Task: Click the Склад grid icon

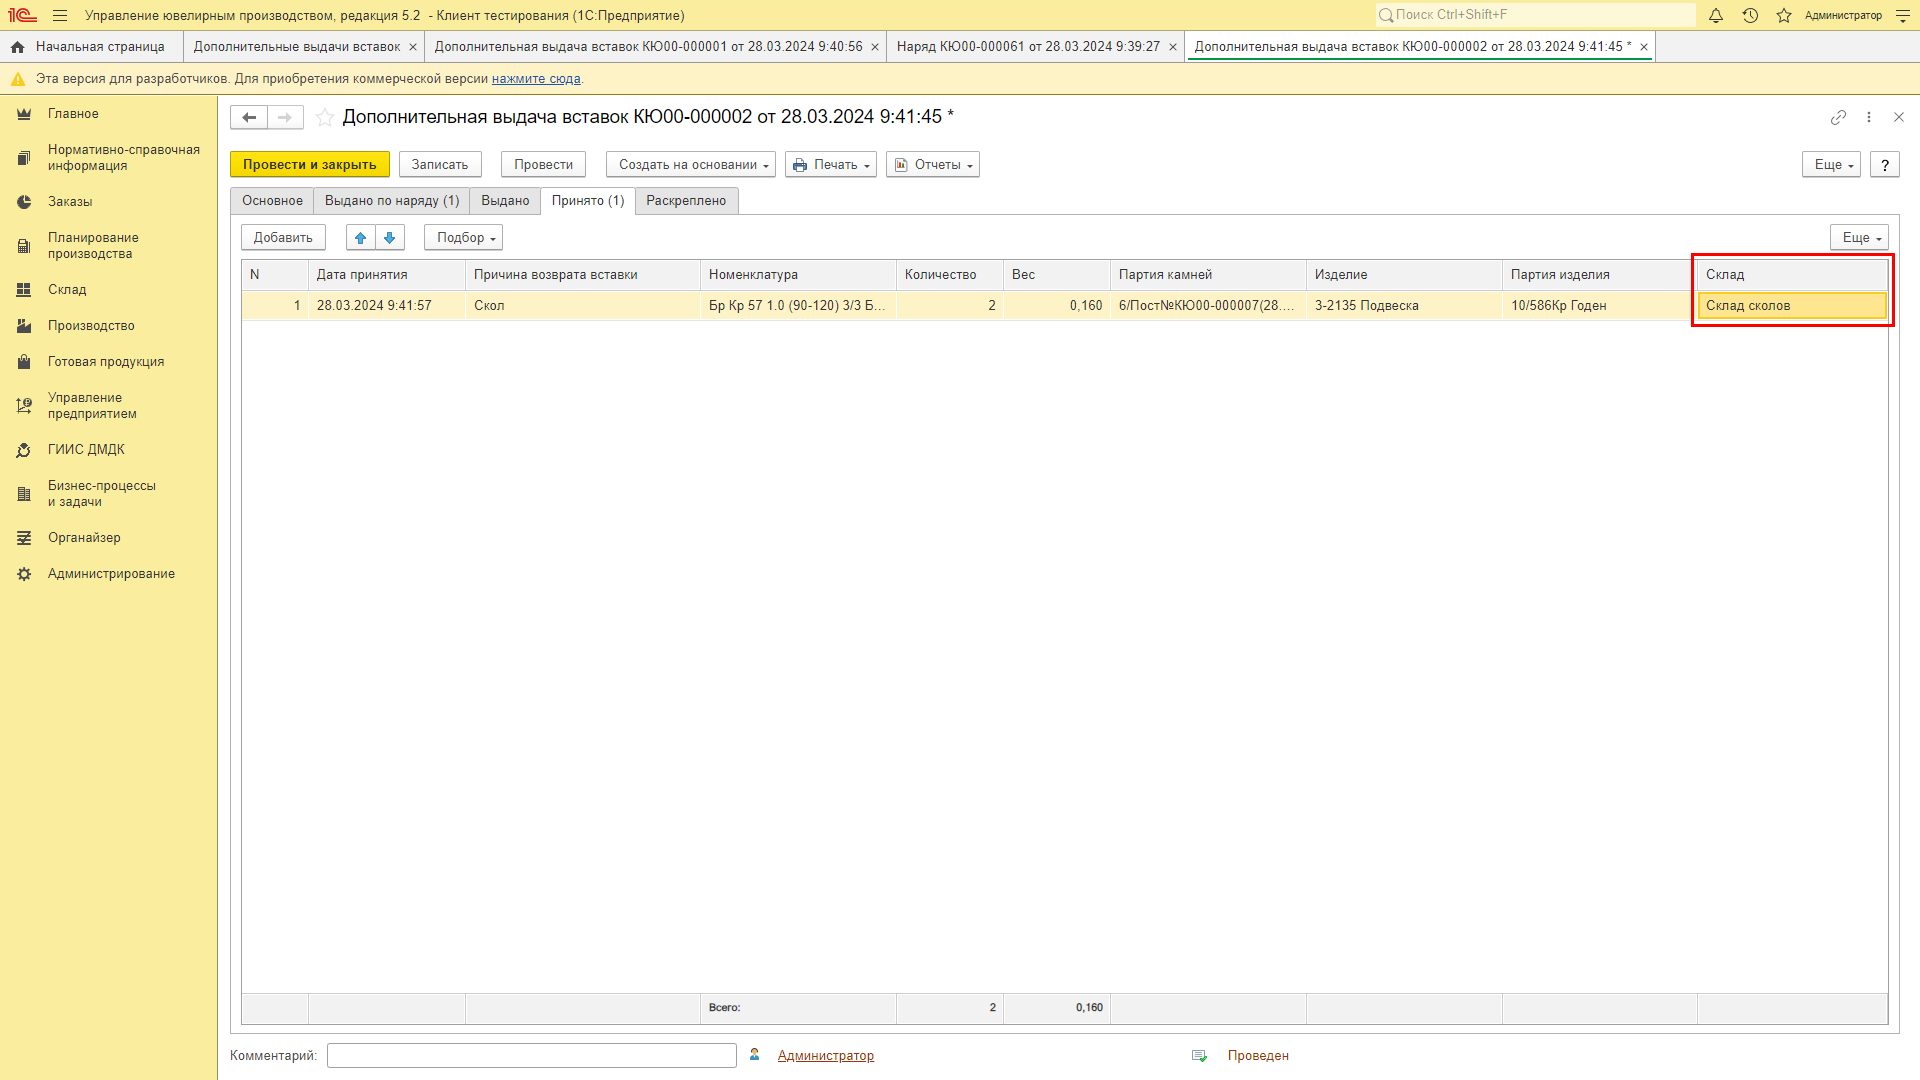Action: (x=24, y=290)
